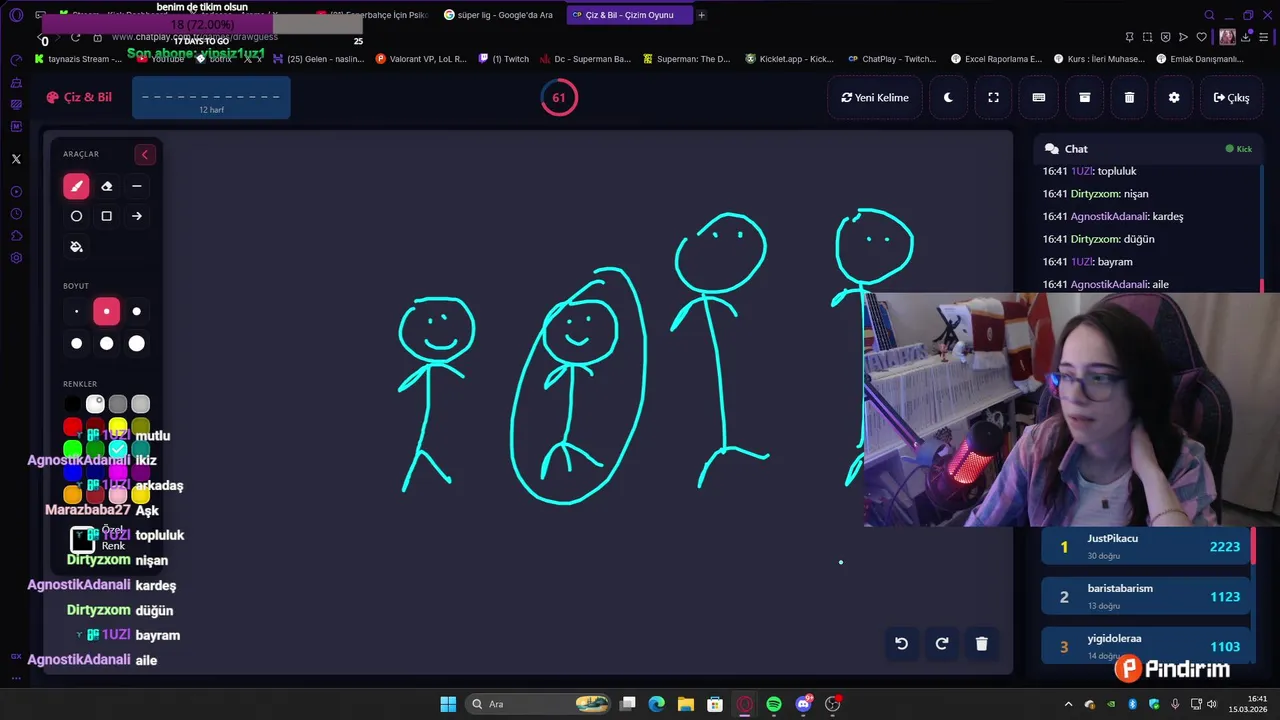The width and height of the screenshot is (1280, 720).
Task: Pick the second brush size (highlighted)
Action: pos(107,312)
